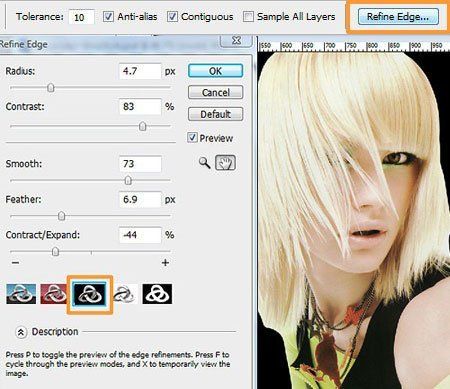Click the Feather value field

(140, 199)
